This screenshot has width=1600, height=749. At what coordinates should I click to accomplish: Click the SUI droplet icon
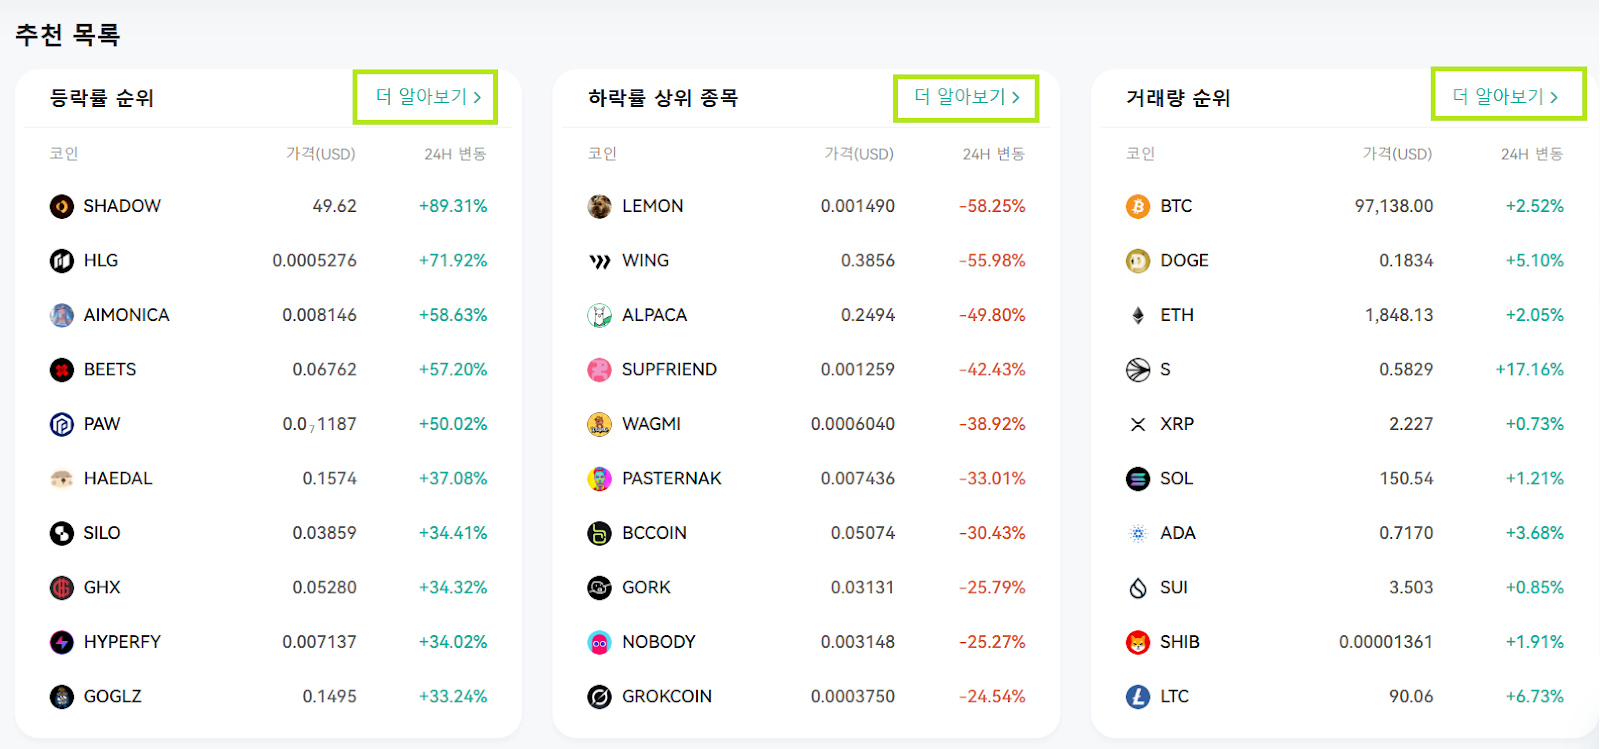(x=1138, y=588)
